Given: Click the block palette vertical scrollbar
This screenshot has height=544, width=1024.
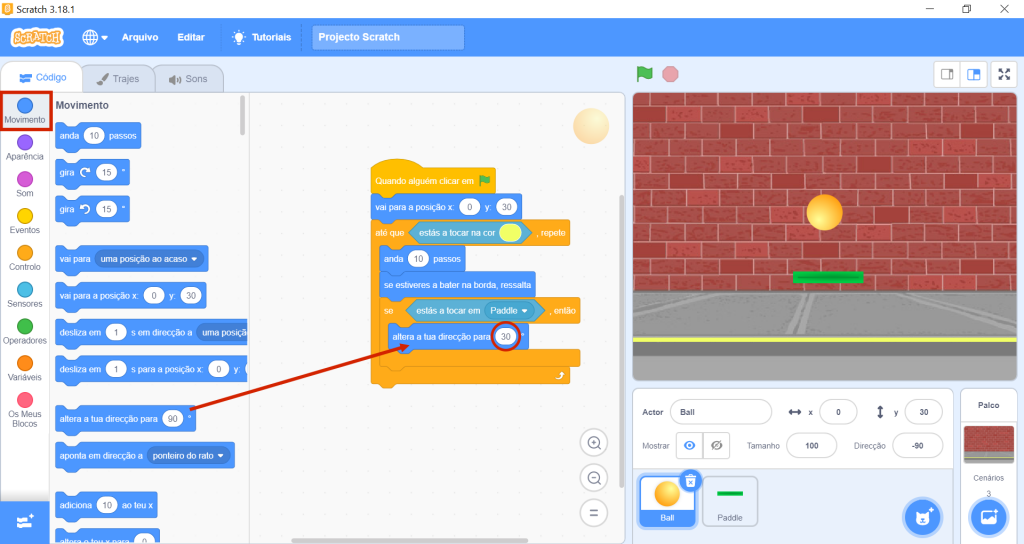Looking at the screenshot, I should click(x=242, y=116).
